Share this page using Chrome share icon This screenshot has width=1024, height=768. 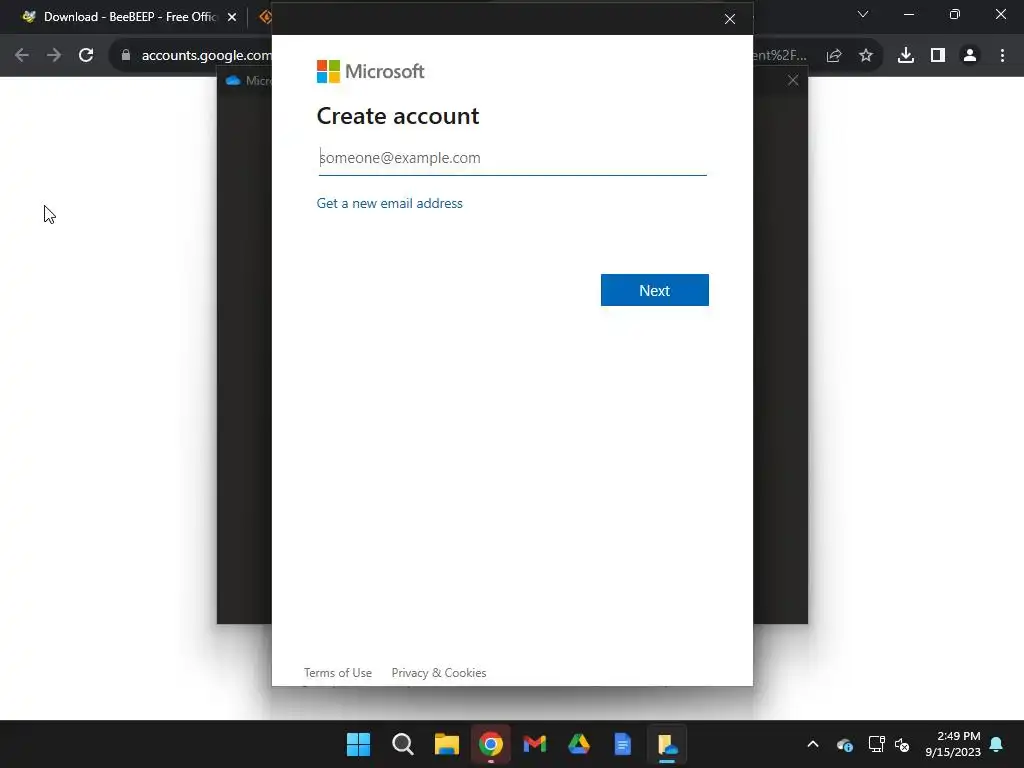coord(834,56)
